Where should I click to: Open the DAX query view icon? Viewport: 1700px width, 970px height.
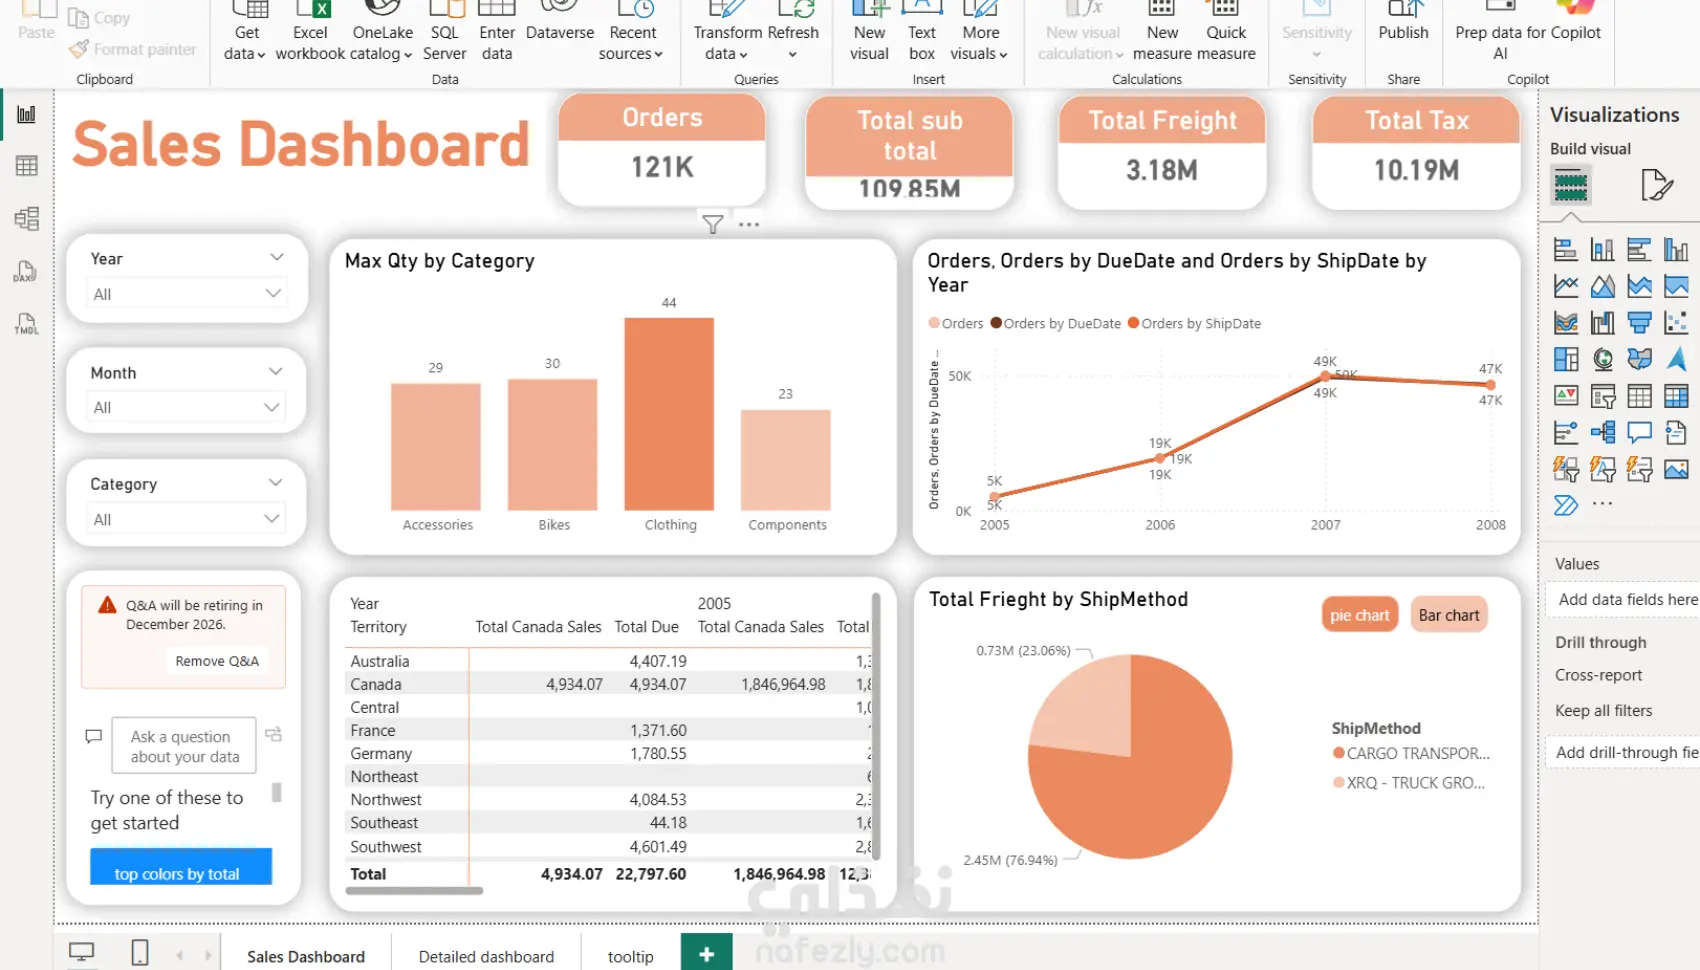click(x=26, y=271)
